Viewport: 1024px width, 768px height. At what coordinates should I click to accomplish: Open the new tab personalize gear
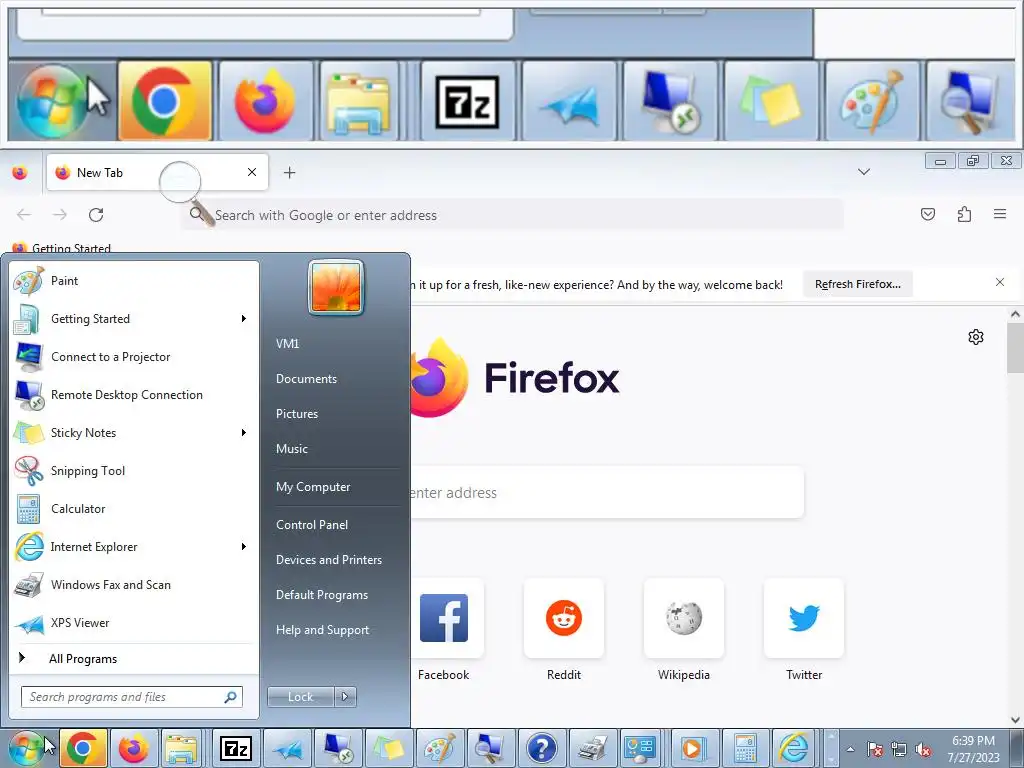(976, 337)
